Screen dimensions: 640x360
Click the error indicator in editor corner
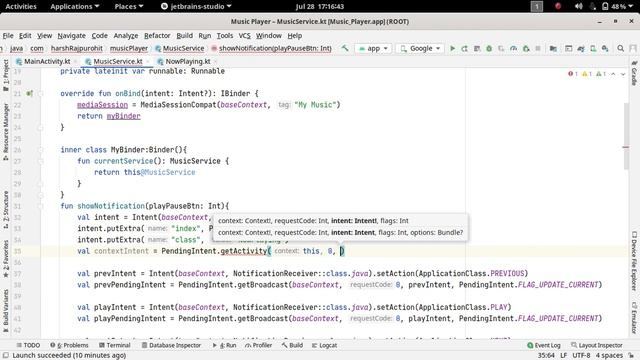pos(573,74)
